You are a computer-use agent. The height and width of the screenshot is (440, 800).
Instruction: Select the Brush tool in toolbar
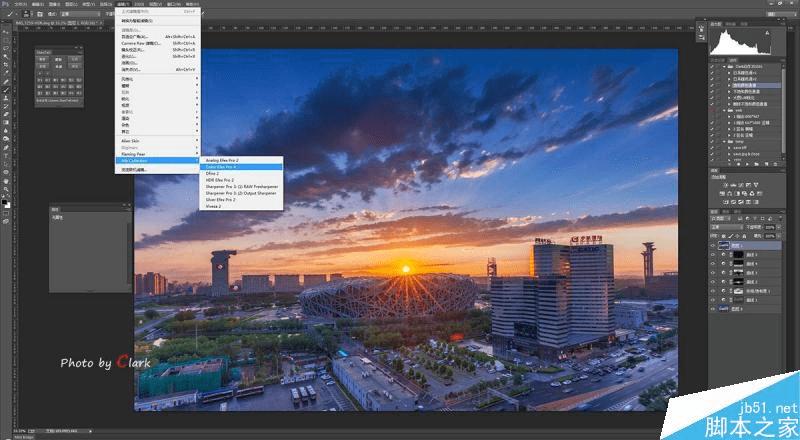pyautogui.click(x=6, y=89)
